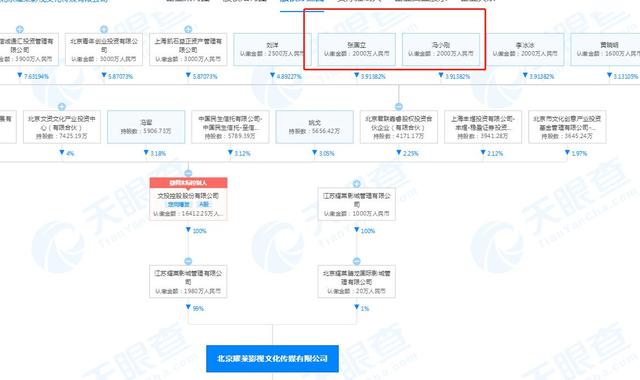The image size is (640, 380).
Task: Open the 刘洋 2500万 shareholder node
Action: point(272,49)
